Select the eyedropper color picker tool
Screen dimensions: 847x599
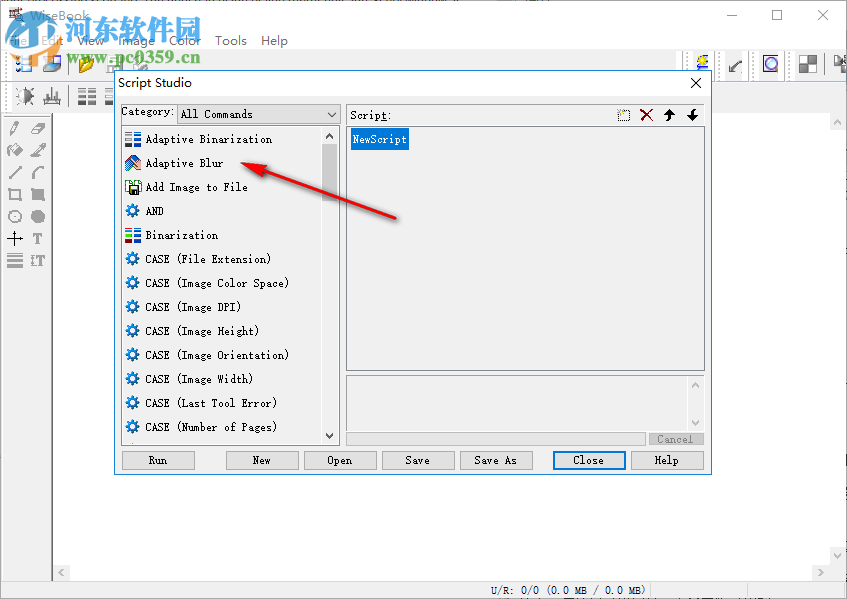38,150
